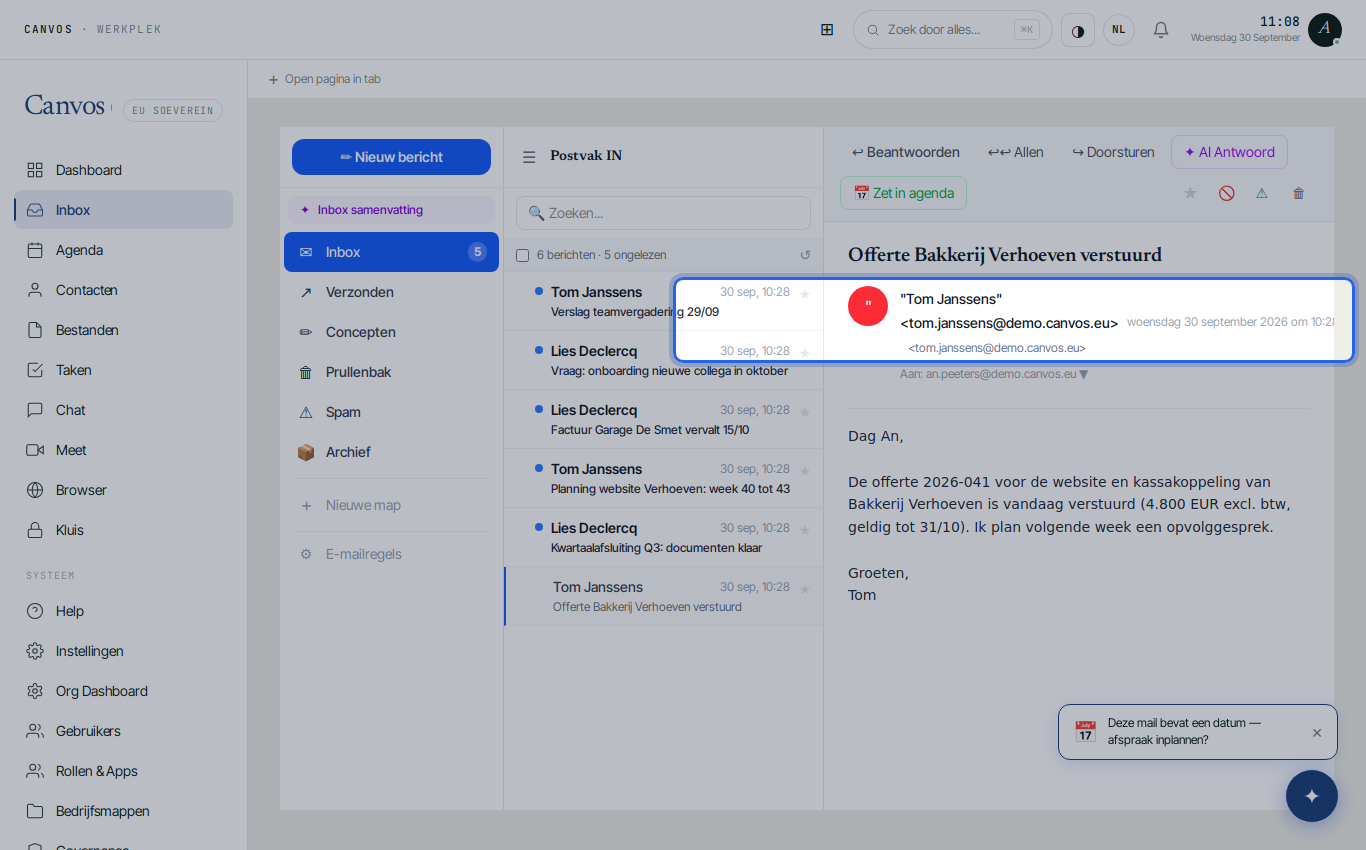Open Agenda in the sidebar
This screenshot has height=850, width=1366.
[123, 250]
